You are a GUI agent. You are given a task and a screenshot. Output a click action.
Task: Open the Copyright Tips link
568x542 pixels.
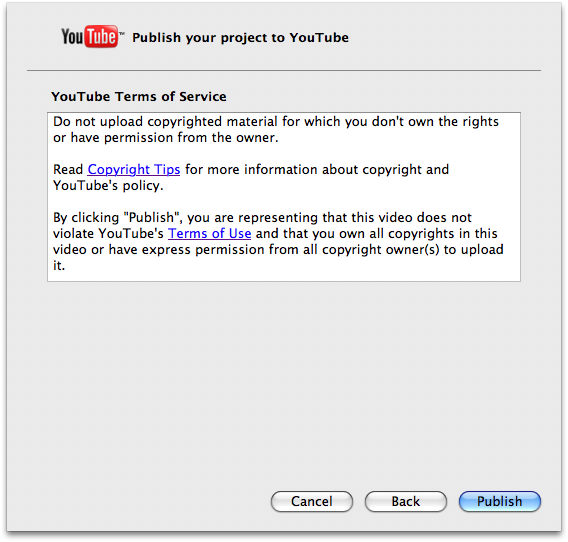pyautogui.click(x=134, y=169)
